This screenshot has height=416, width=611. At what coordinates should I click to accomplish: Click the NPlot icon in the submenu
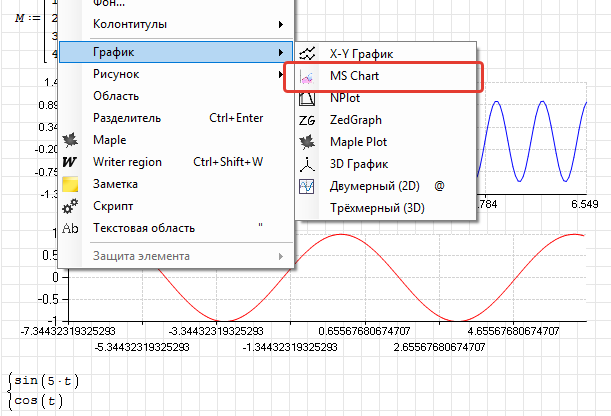(308, 98)
